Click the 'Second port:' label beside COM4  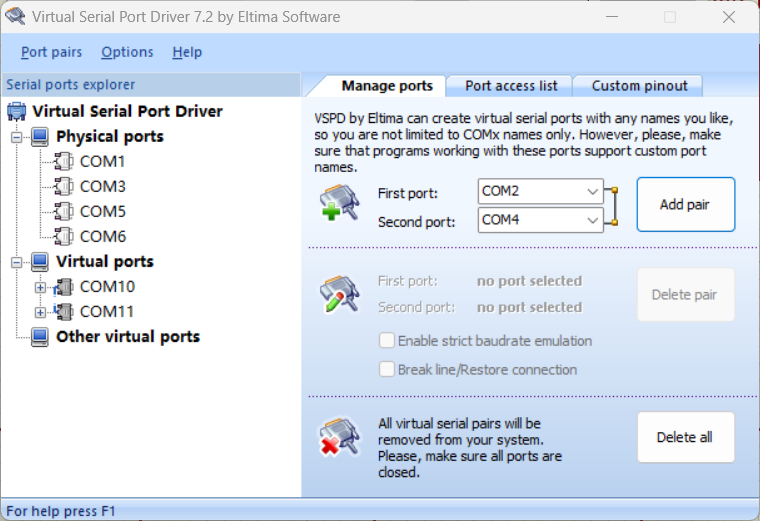[416, 222]
